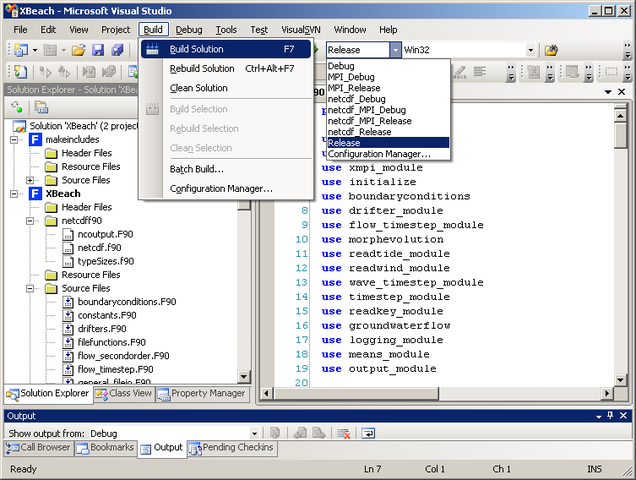
Task: Pin the Output panel with the pushpin icon
Action: coord(610,415)
